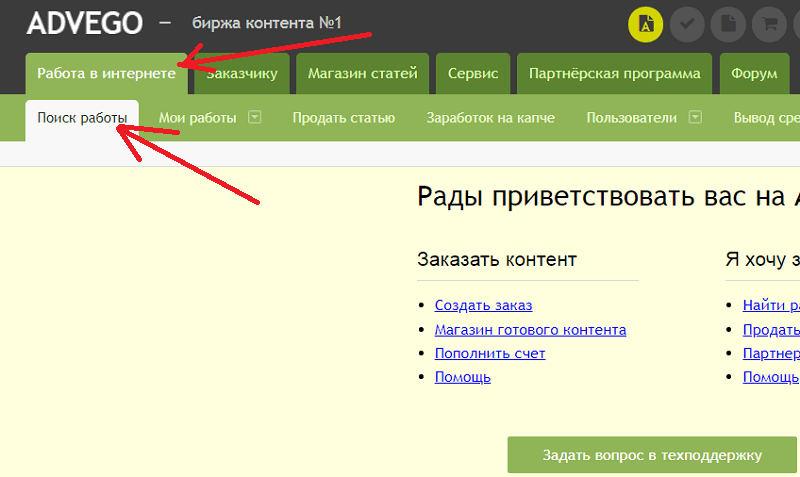Screen dimensions: 800x477
Task: Follow the Пополнить счет link
Action: pos(490,353)
